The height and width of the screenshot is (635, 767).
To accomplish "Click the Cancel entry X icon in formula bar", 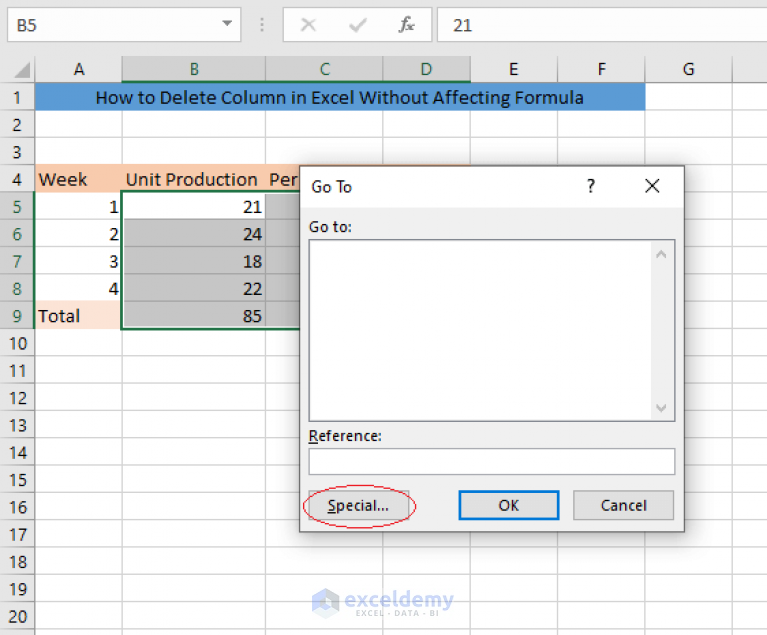I will (x=308, y=24).
